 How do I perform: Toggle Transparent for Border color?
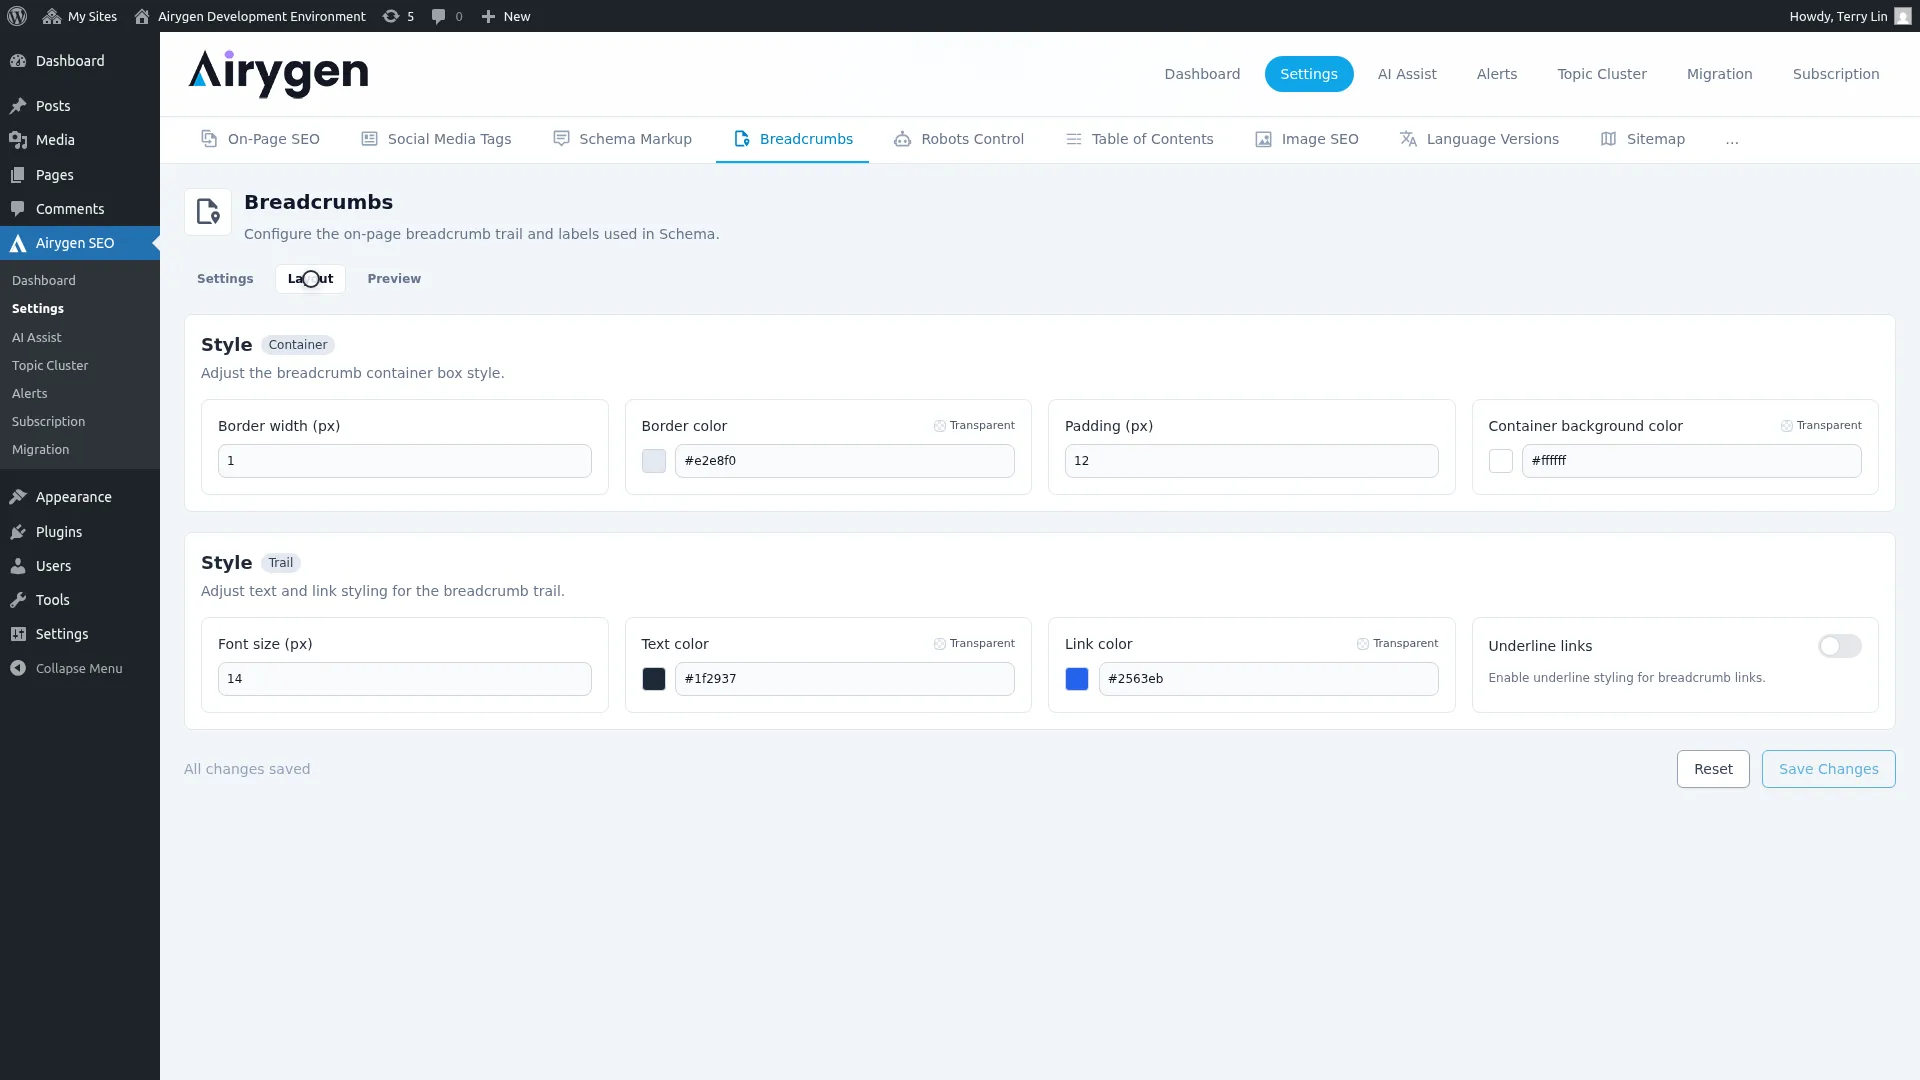974,426
